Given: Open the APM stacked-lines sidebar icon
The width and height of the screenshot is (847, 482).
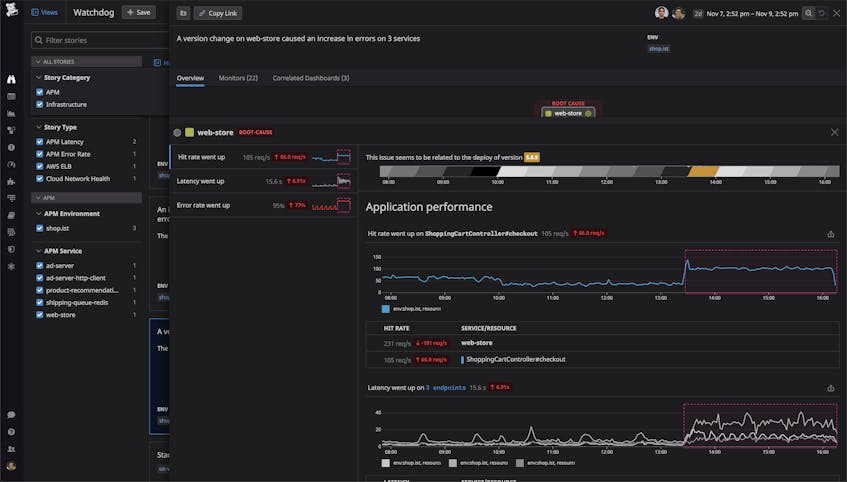Looking at the screenshot, I should (x=11, y=198).
